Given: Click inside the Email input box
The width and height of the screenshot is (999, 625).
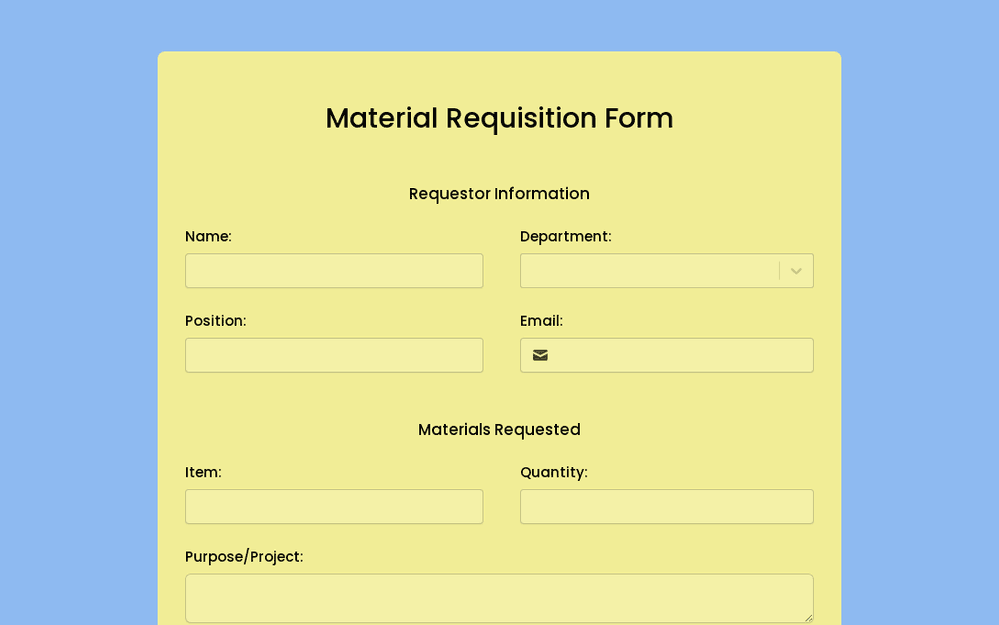Looking at the screenshot, I should [x=682, y=355].
